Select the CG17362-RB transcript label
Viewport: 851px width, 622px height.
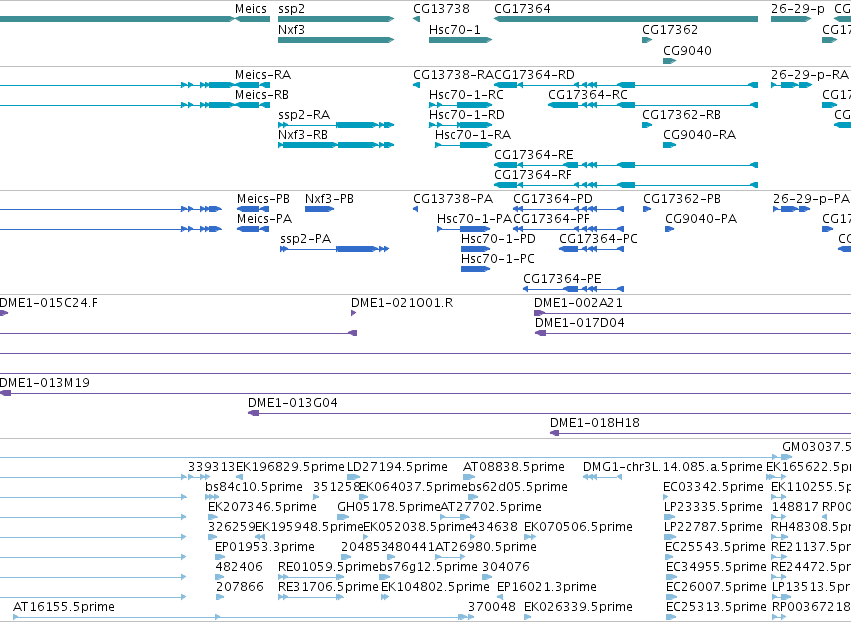pyautogui.click(x=682, y=115)
